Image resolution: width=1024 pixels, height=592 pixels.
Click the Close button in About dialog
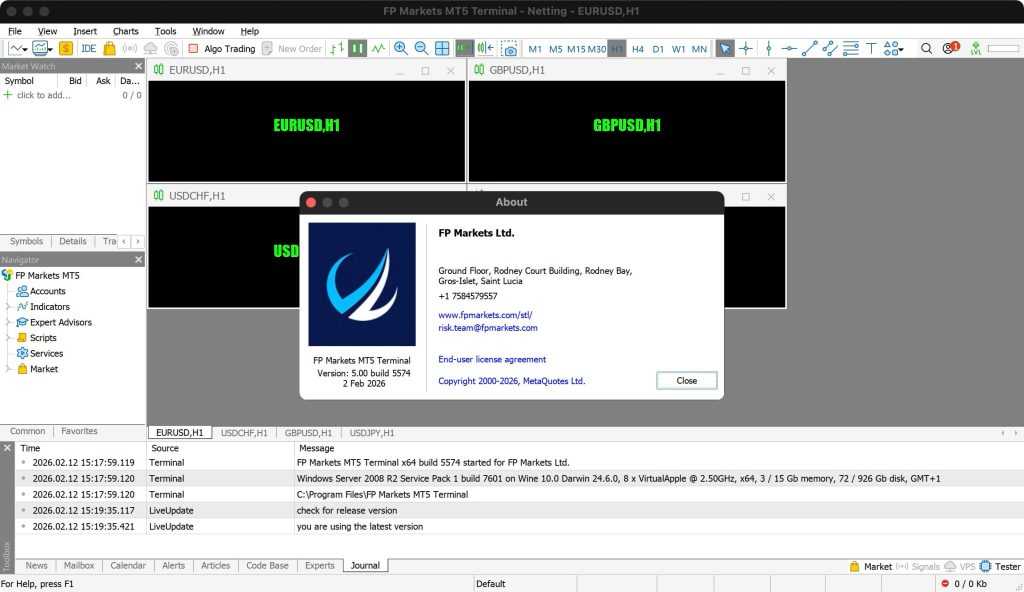[x=686, y=380]
